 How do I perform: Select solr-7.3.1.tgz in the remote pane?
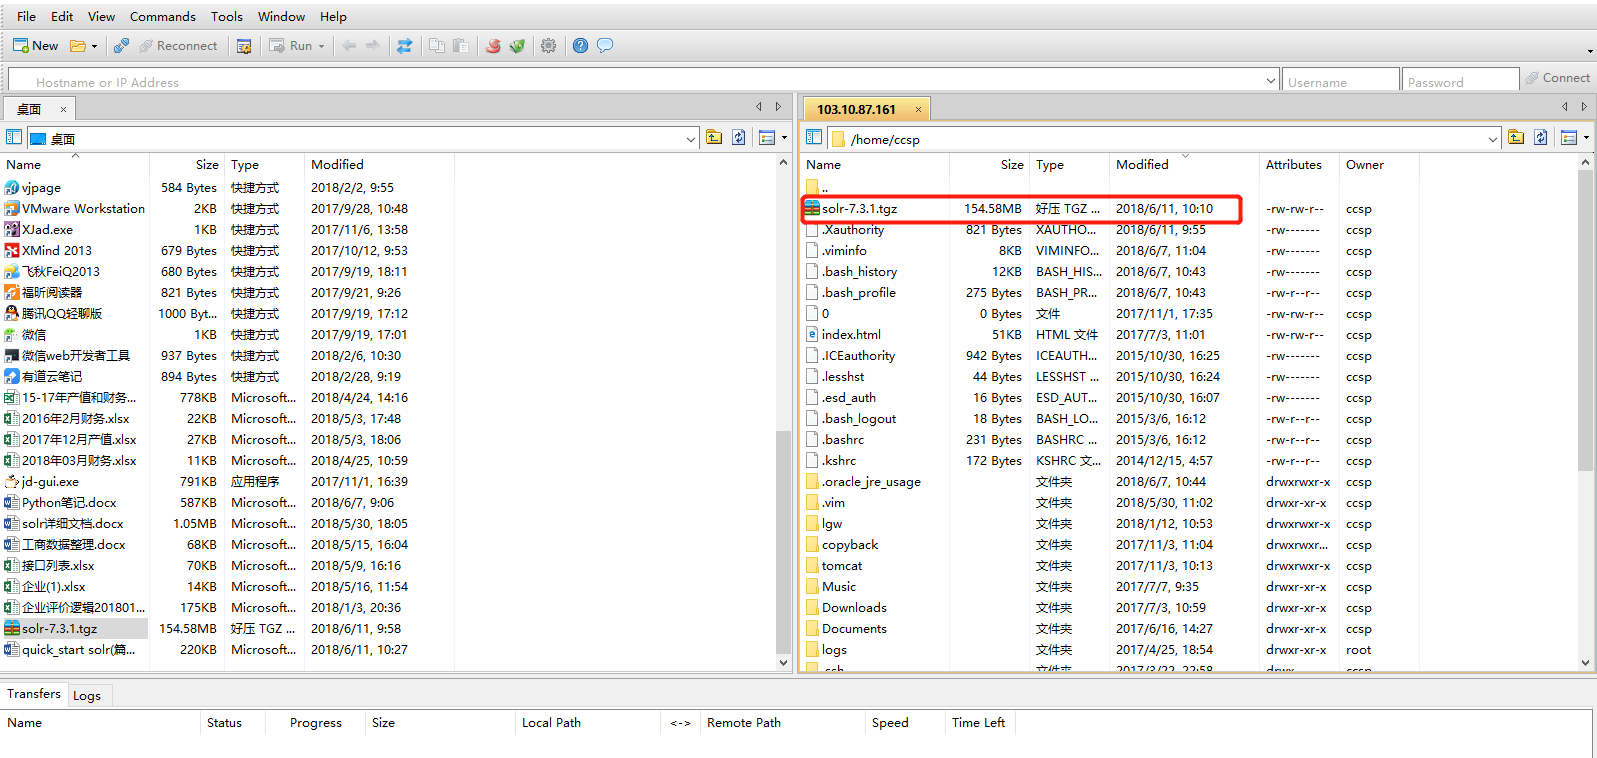tap(859, 209)
